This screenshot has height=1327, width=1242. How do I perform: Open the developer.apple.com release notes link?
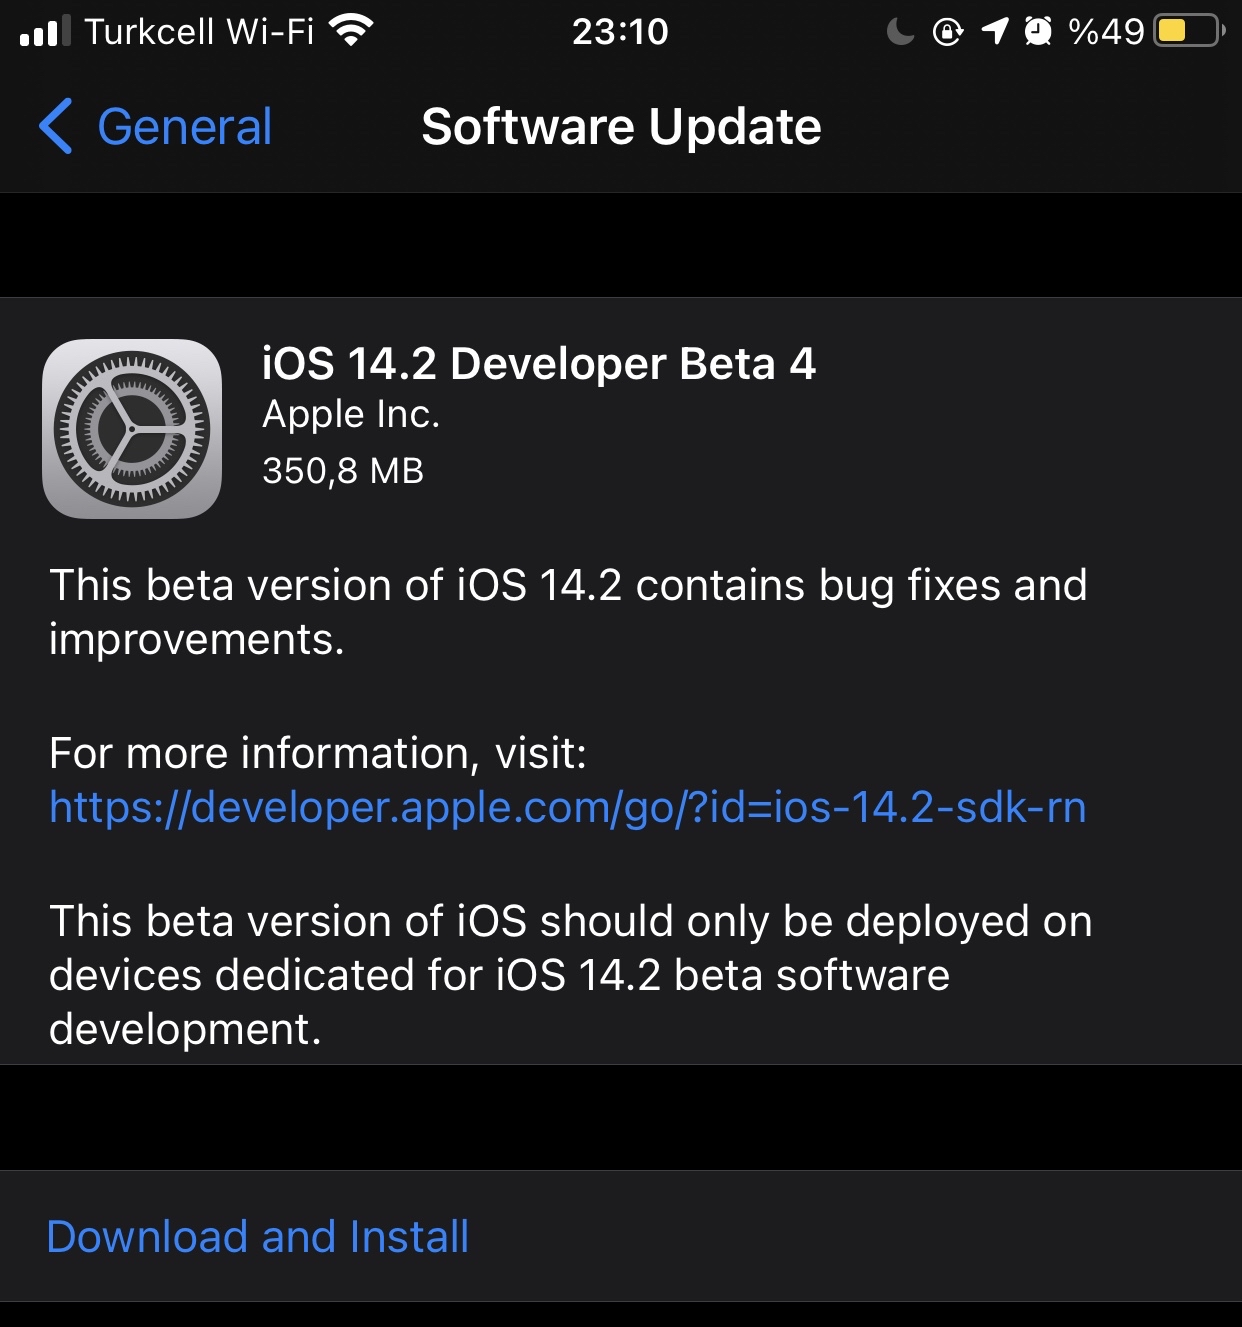(x=567, y=807)
